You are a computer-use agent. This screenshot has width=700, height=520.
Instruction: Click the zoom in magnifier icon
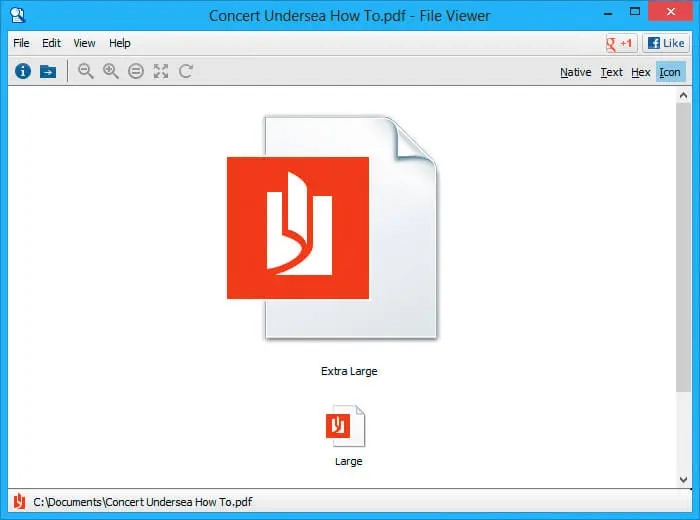[111, 71]
